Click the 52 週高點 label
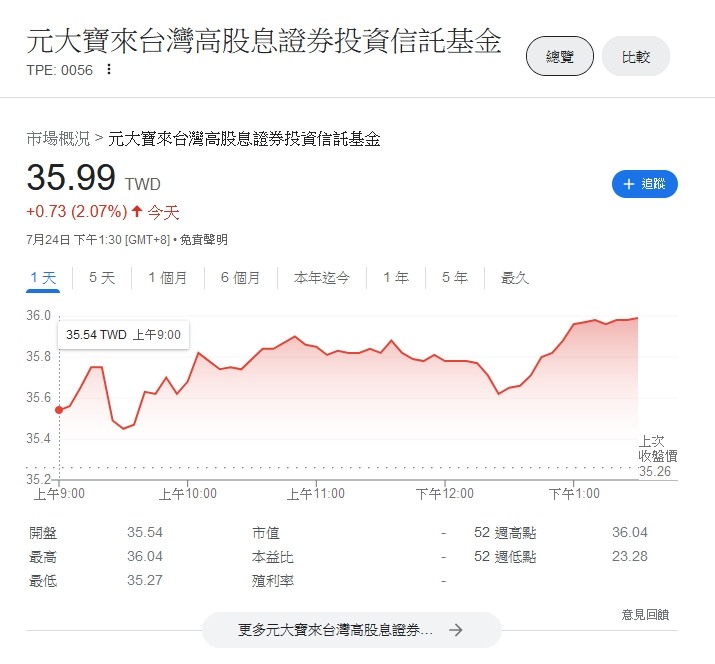The width and height of the screenshot is (715, 664). coord(505,532)
